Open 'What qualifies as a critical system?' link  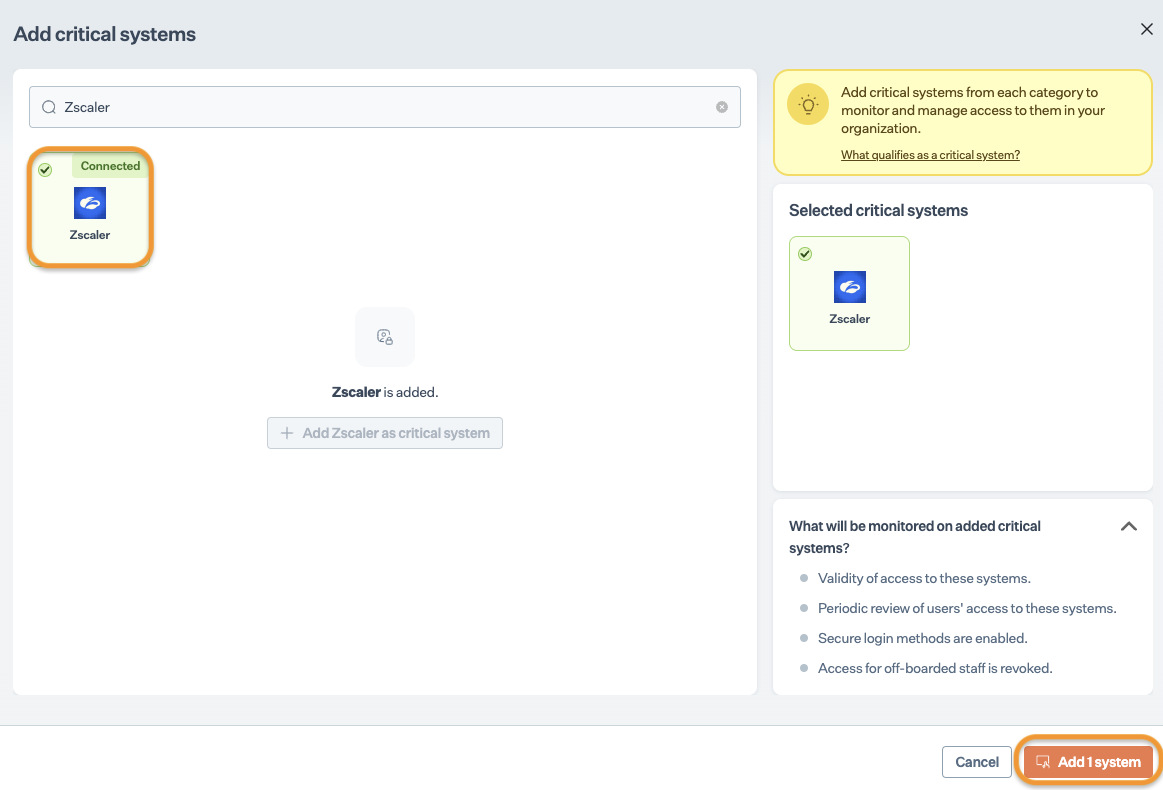coord(930,155)
